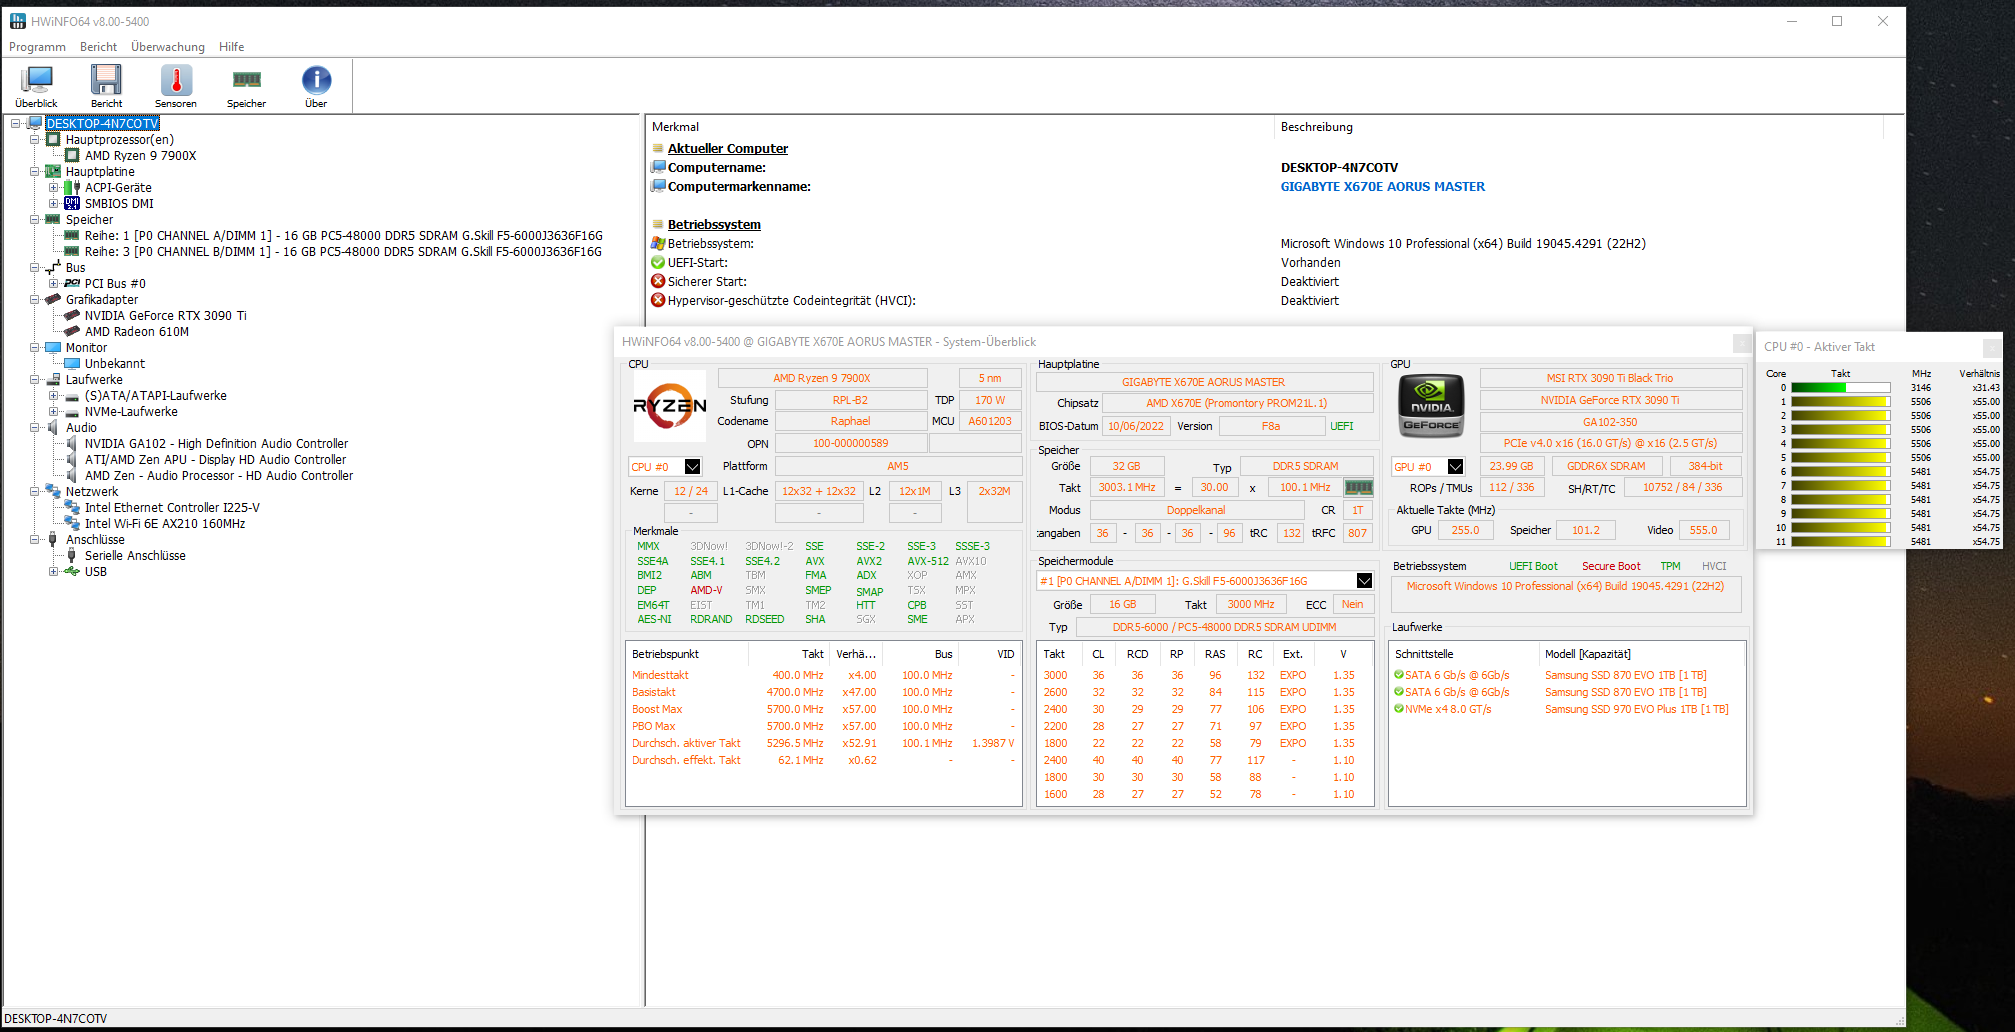Click the network icon for Intel Ethernet Controller I225-V
2015x1032 pixels.
(x=72, y=508)
